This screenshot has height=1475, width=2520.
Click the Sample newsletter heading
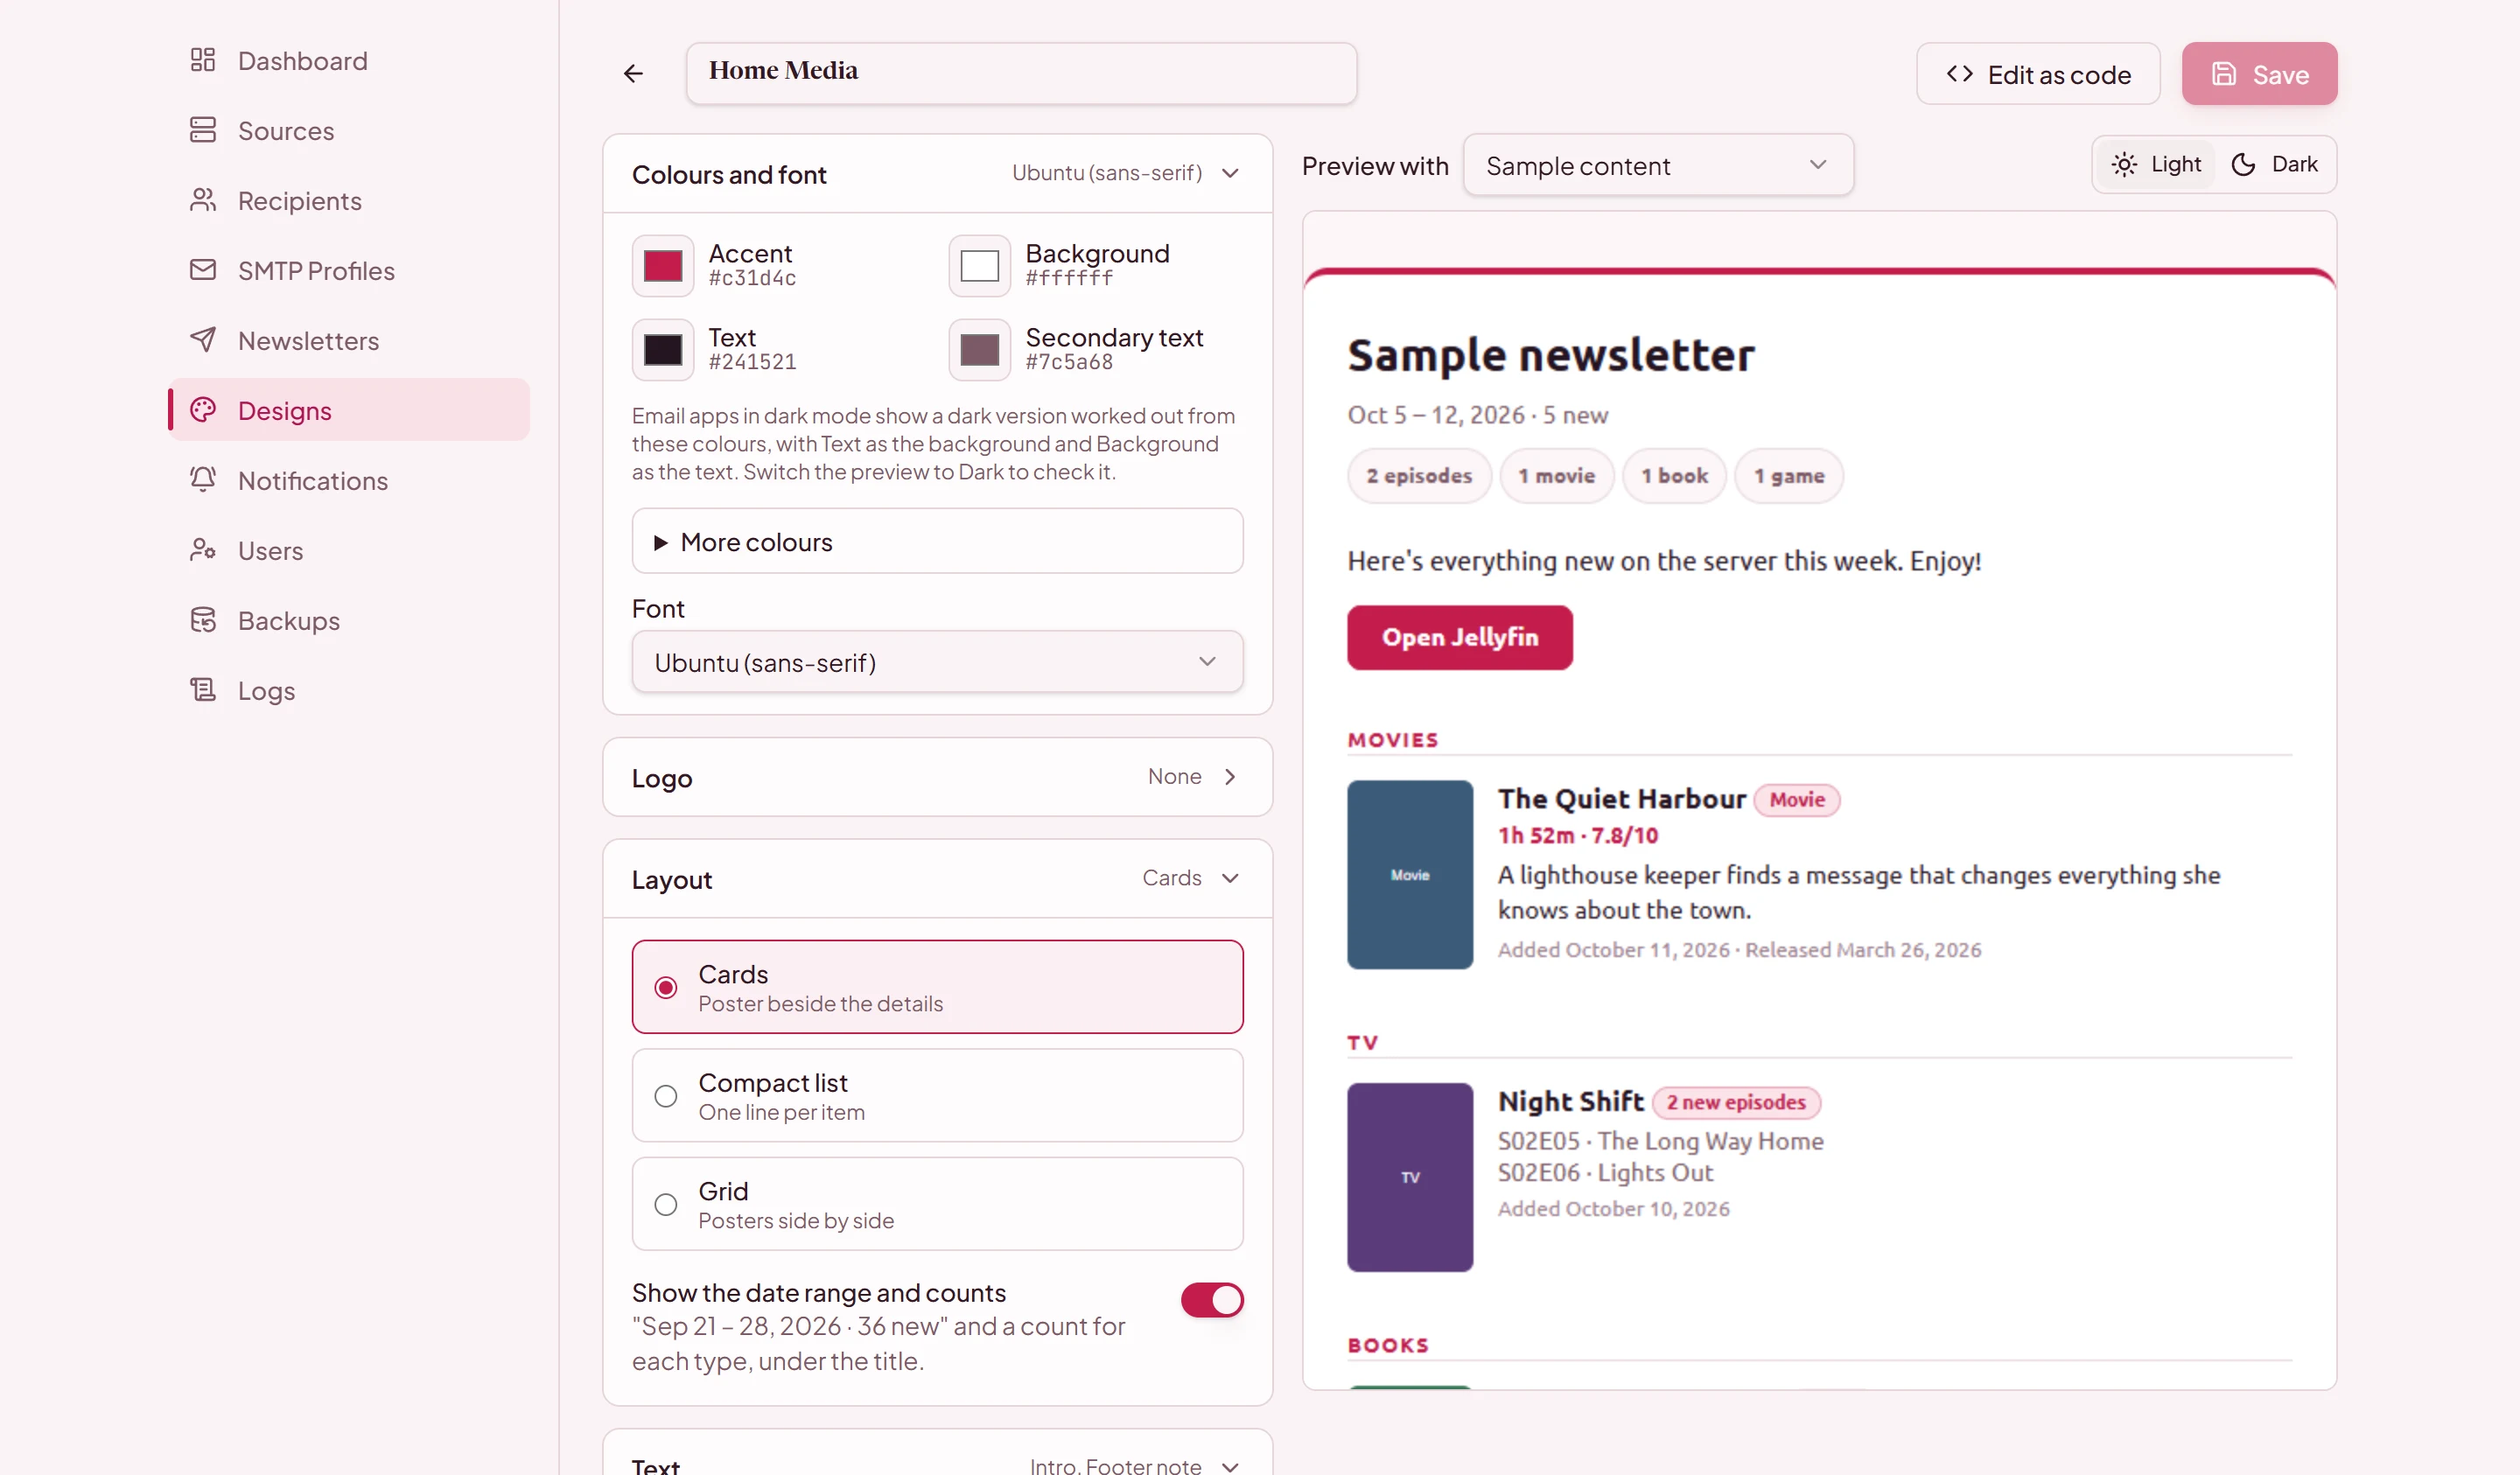click(1551, 355)
